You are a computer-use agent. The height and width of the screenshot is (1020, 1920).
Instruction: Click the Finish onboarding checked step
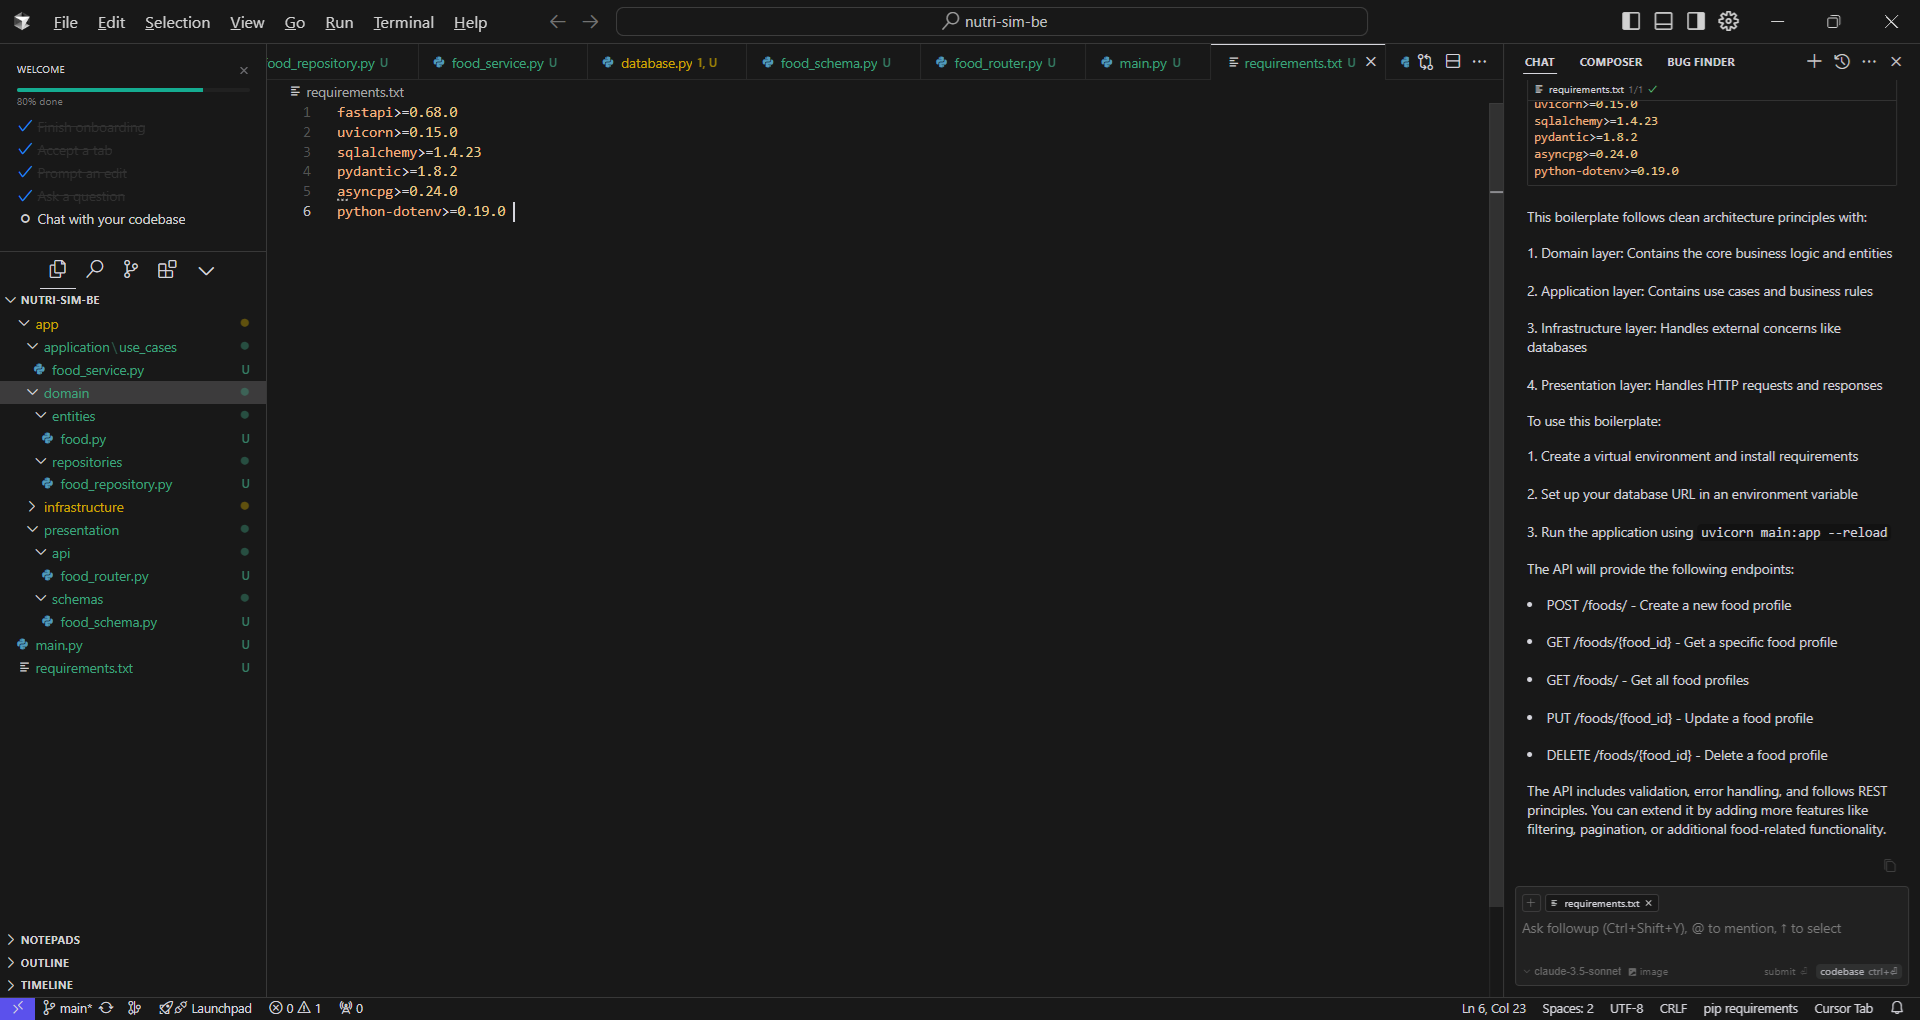click(91, 127)
